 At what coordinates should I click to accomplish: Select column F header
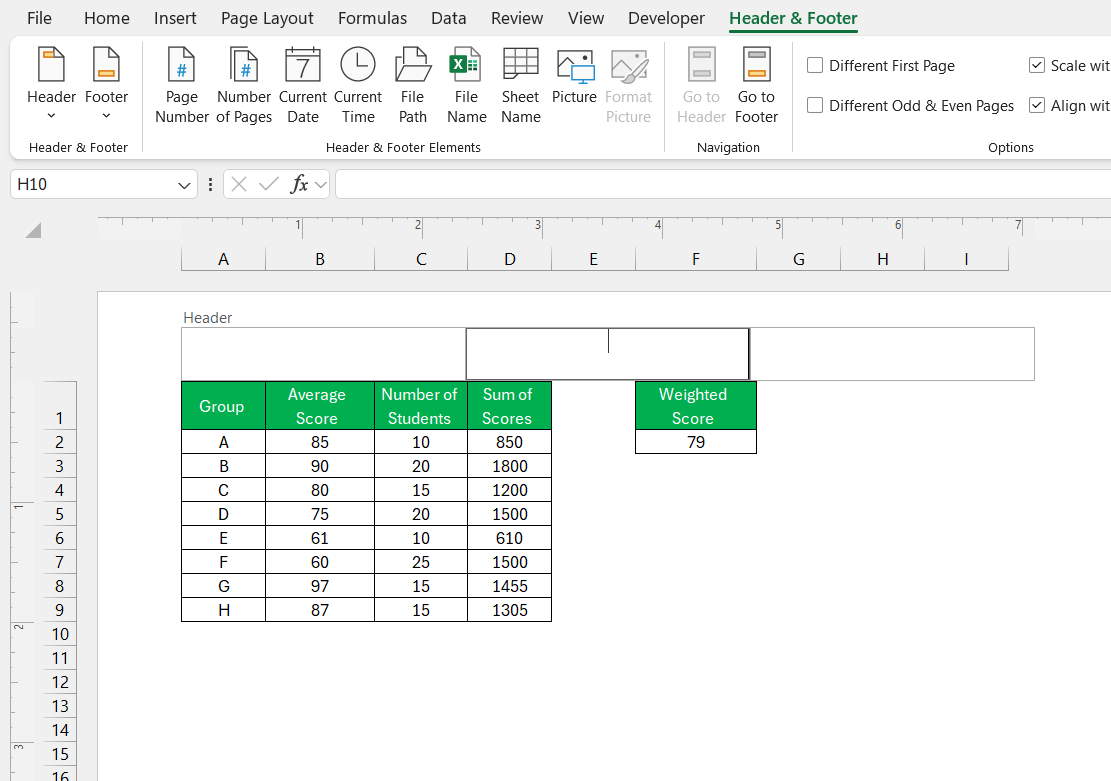tap(696, 259)
